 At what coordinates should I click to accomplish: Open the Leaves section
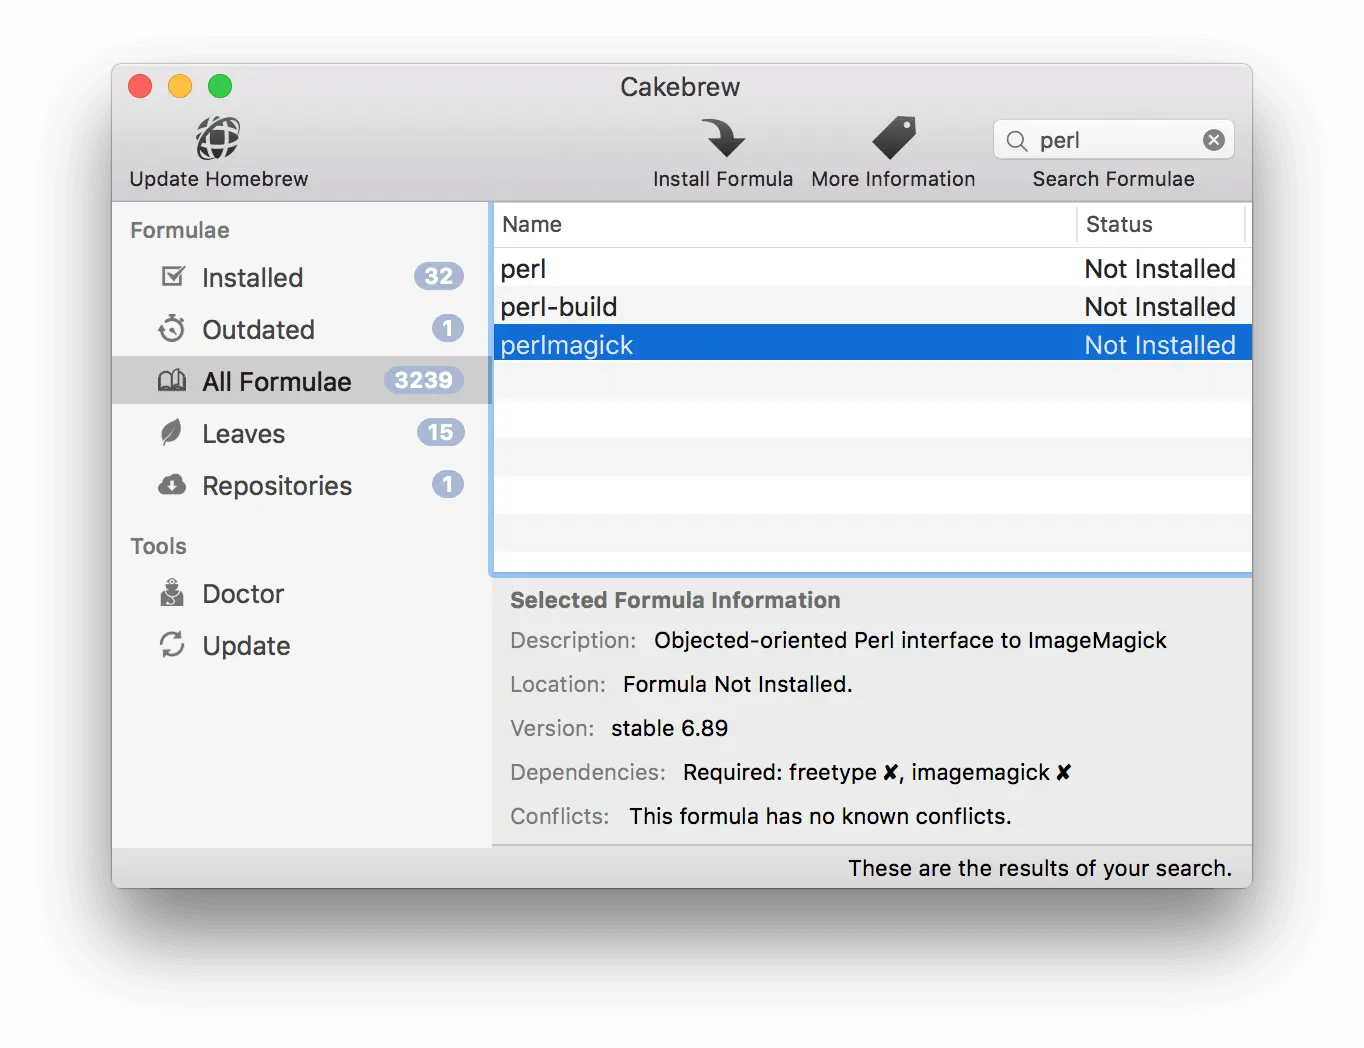301,433
